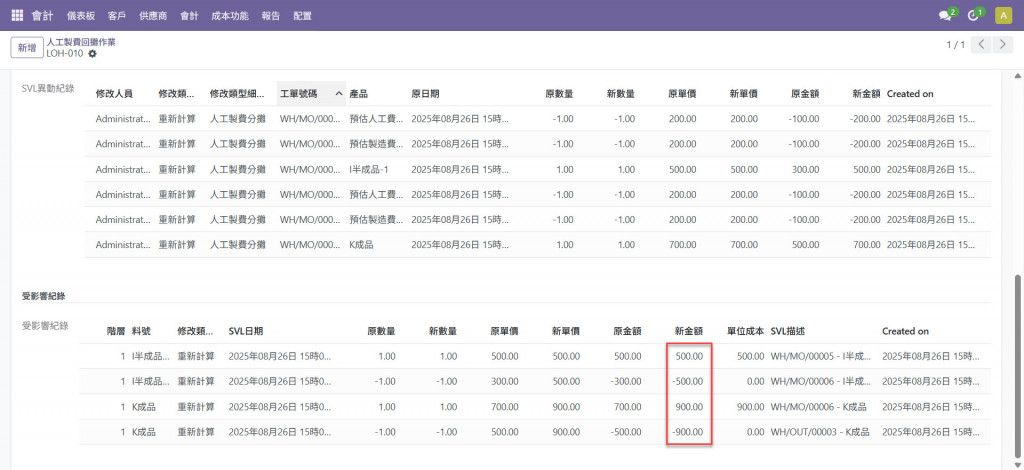
Task: Sort by 修改人員 column header
Action: pyautogui.click(x=114, y=93)
